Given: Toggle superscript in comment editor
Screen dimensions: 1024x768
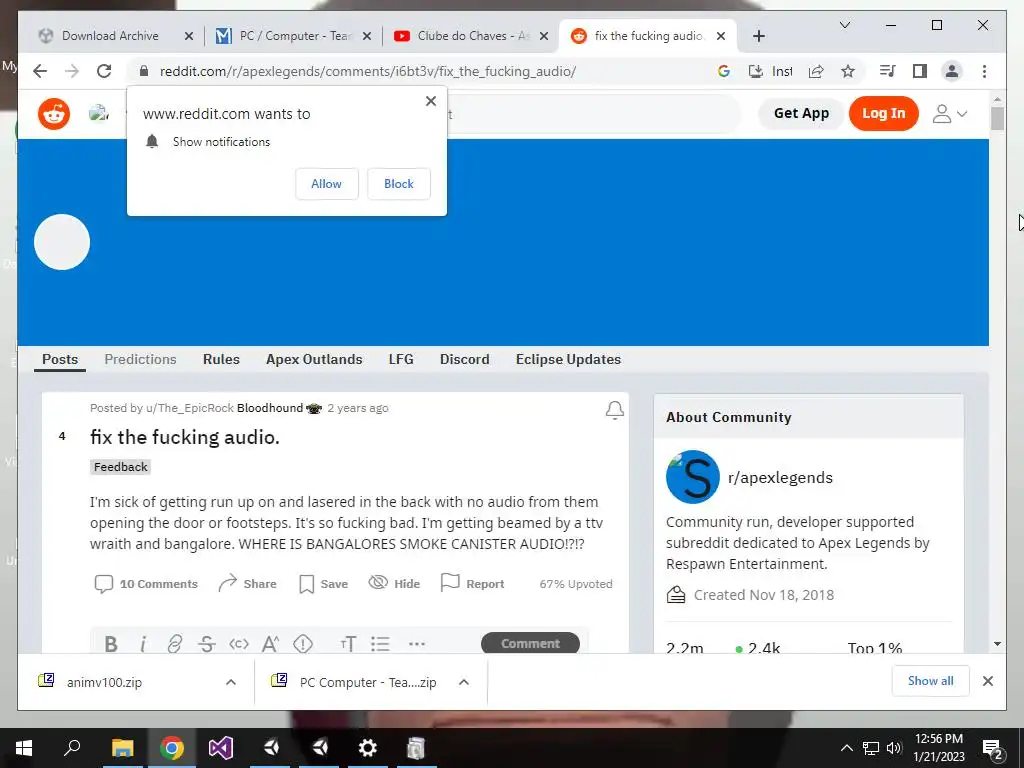Looking at the screenshot, I should coord(270,644).
